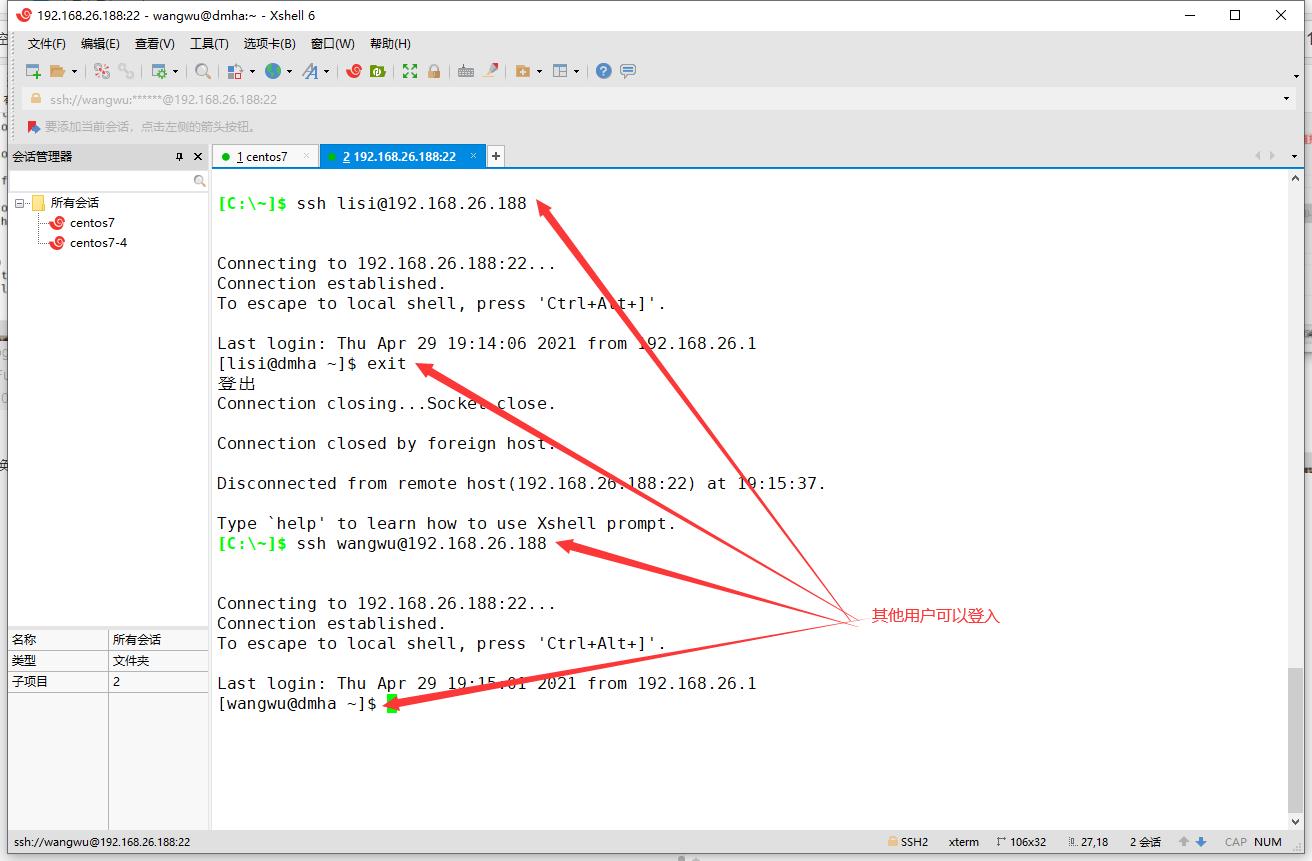Close the '1 centos7' tab
This screenshot has height=861, width=1312.
pyautogui.click(x=307, y=156)
